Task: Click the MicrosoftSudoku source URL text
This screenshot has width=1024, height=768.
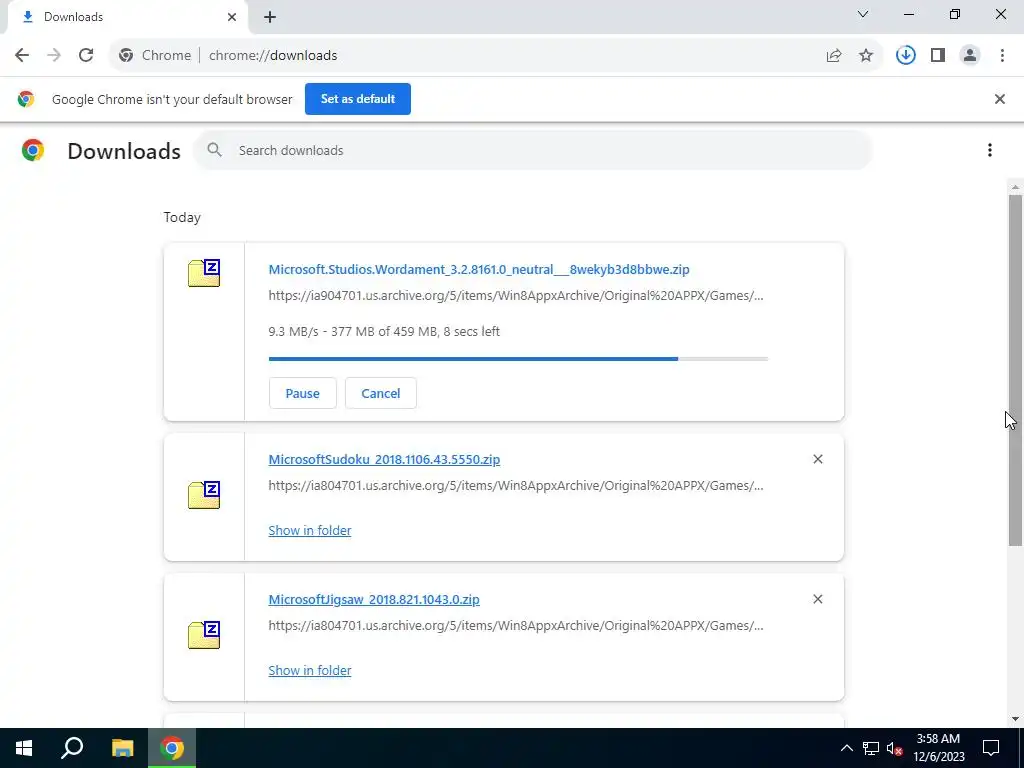Action: pos(515,485)
